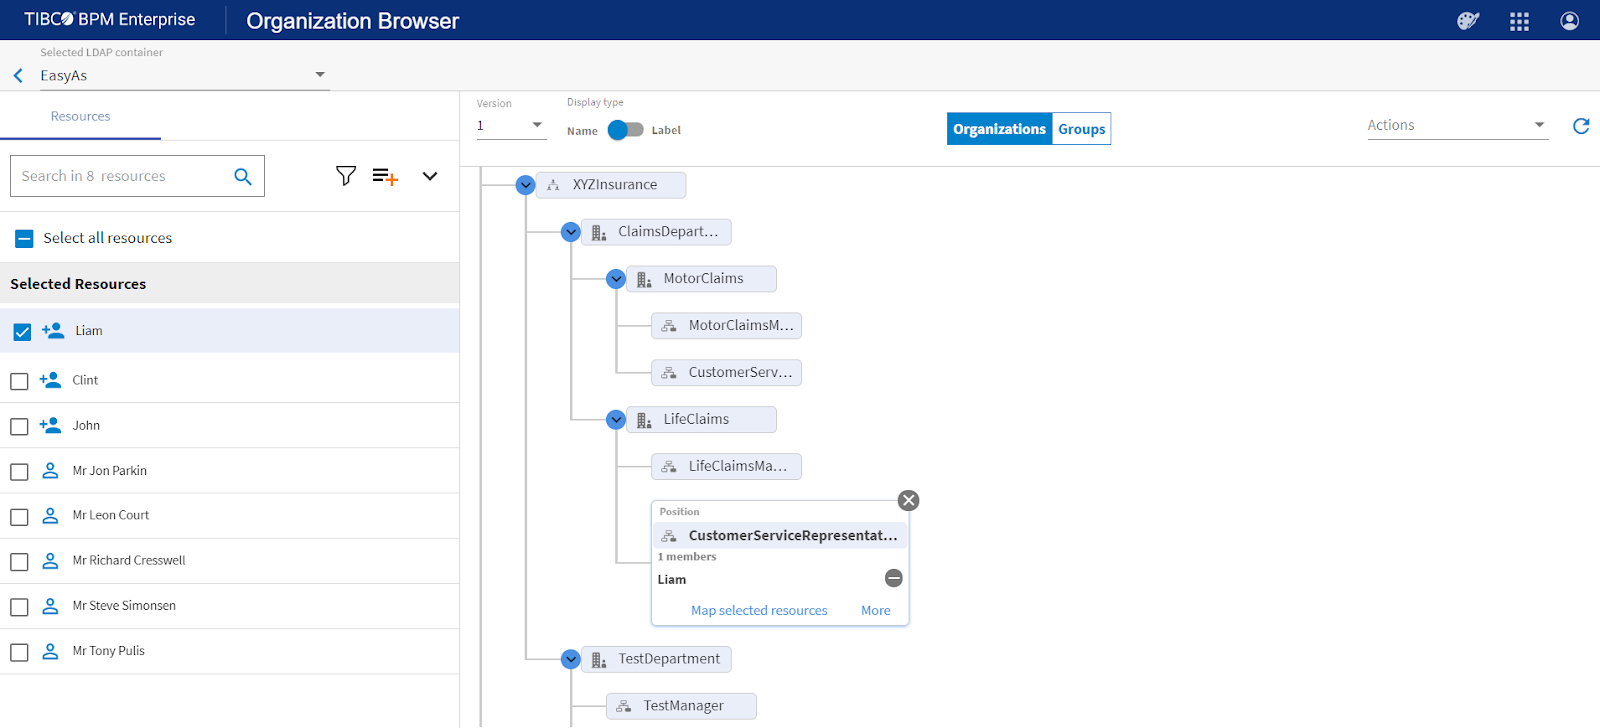Click the theme palette icon
The width and height of the screenshot is (1600, 728).
click(1468, 21)
